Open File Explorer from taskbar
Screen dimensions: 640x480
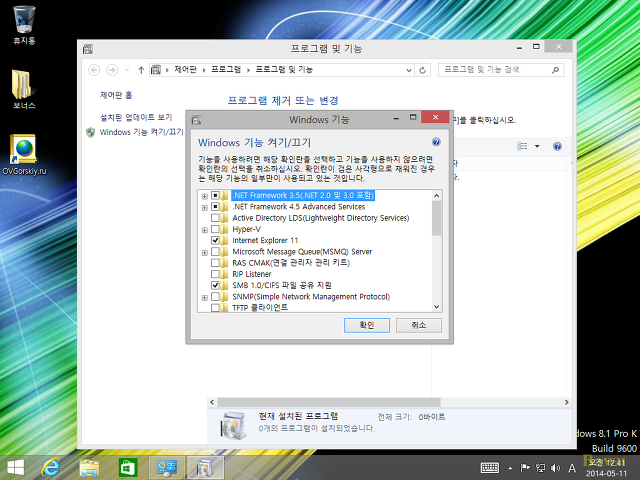pos(89,468)
